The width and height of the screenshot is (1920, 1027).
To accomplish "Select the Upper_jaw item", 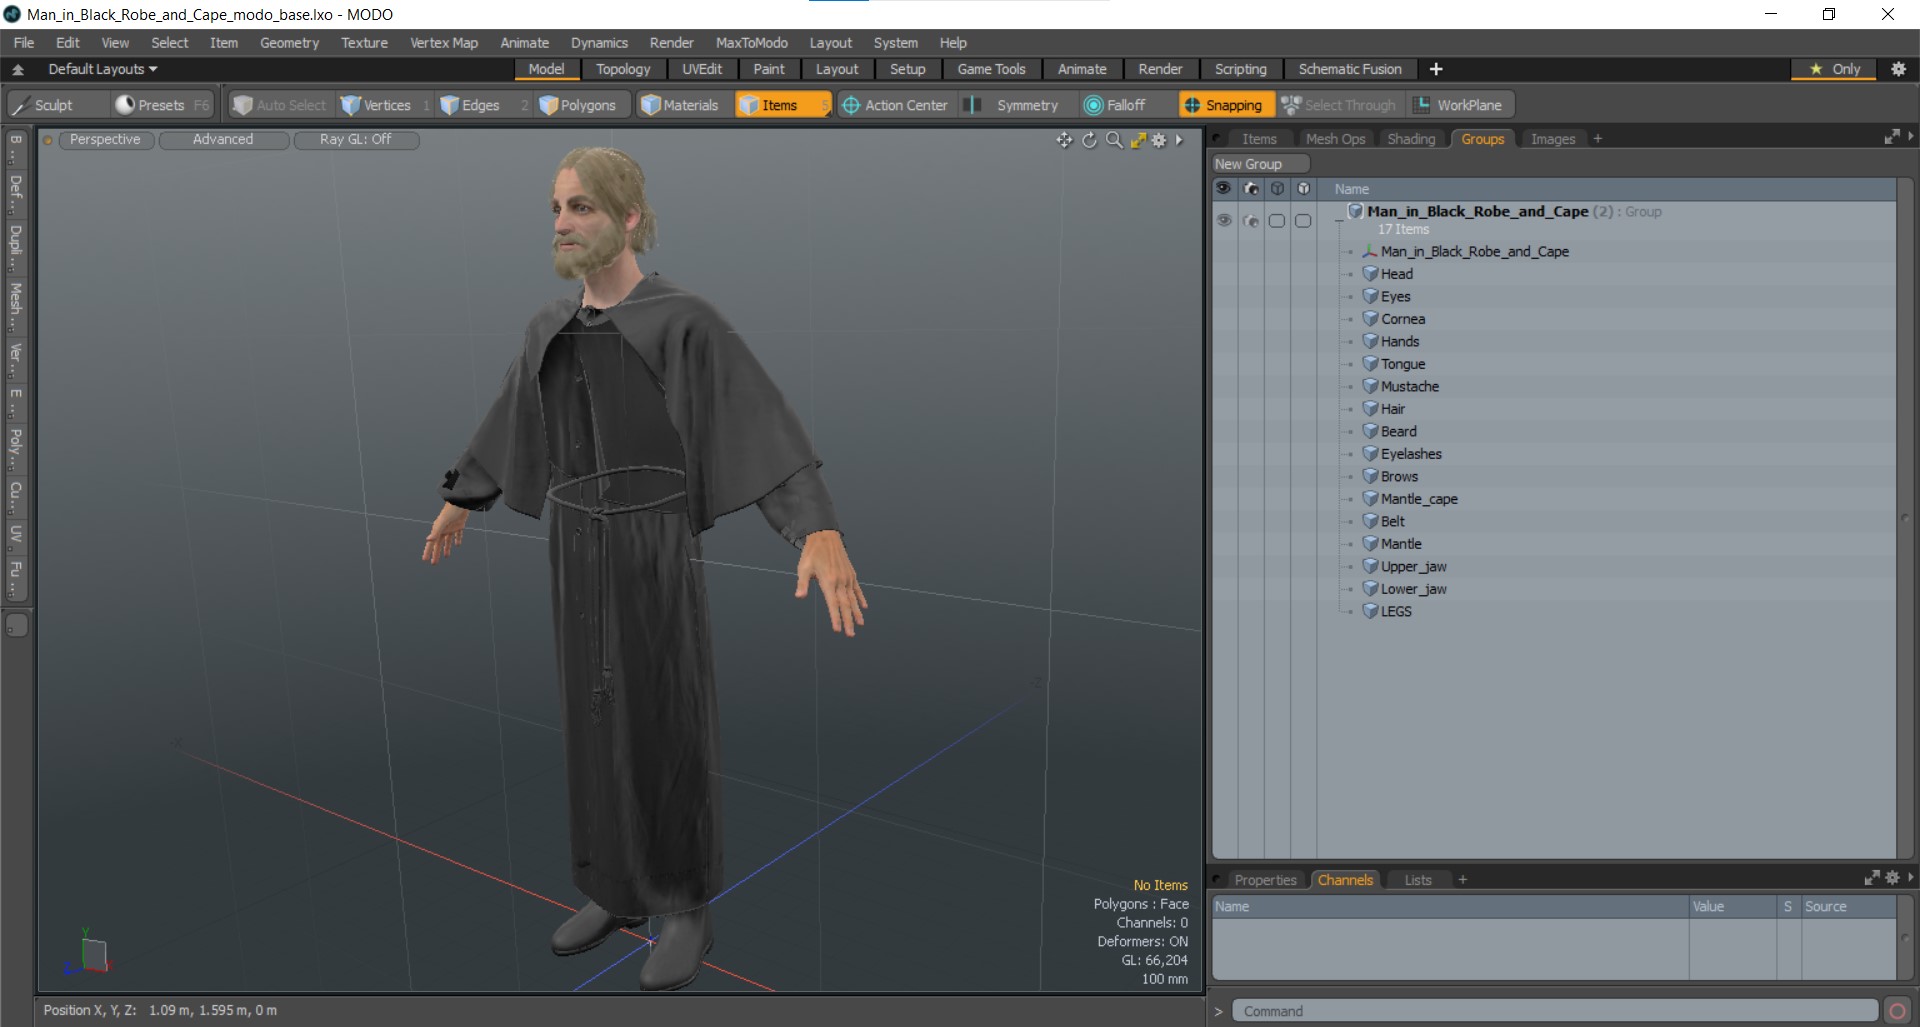I will pos(1413,566).
